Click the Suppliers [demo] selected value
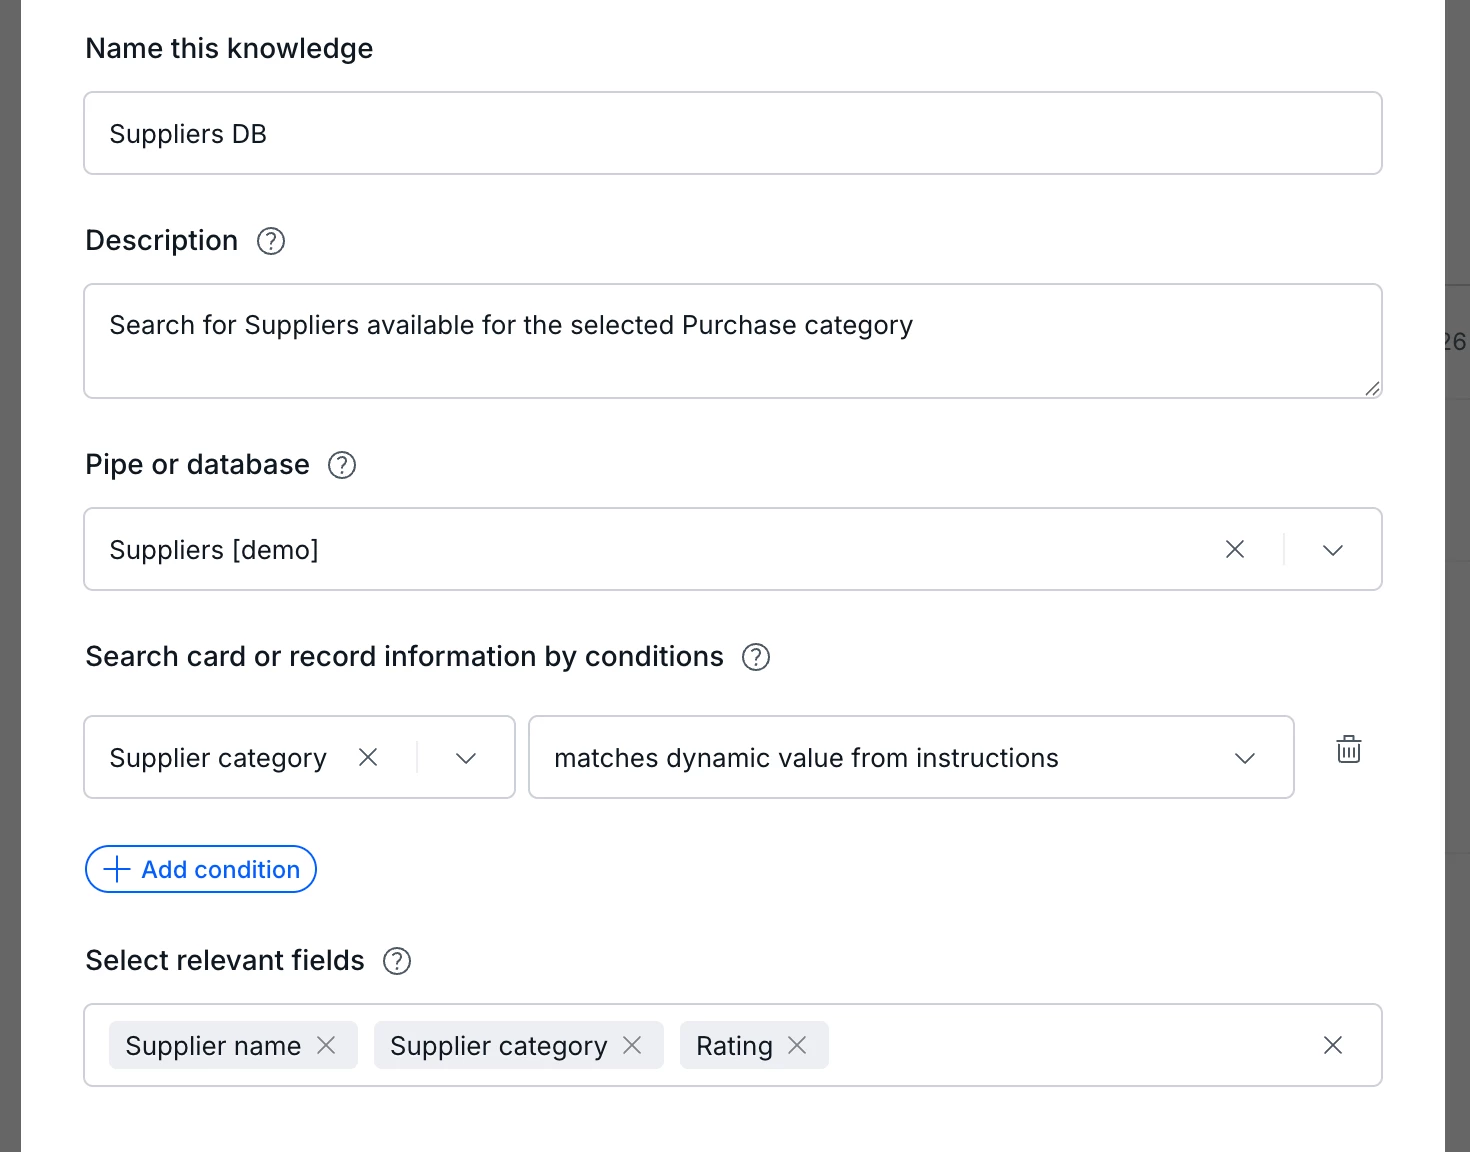 pyautogui.click(x=214, y=550)
